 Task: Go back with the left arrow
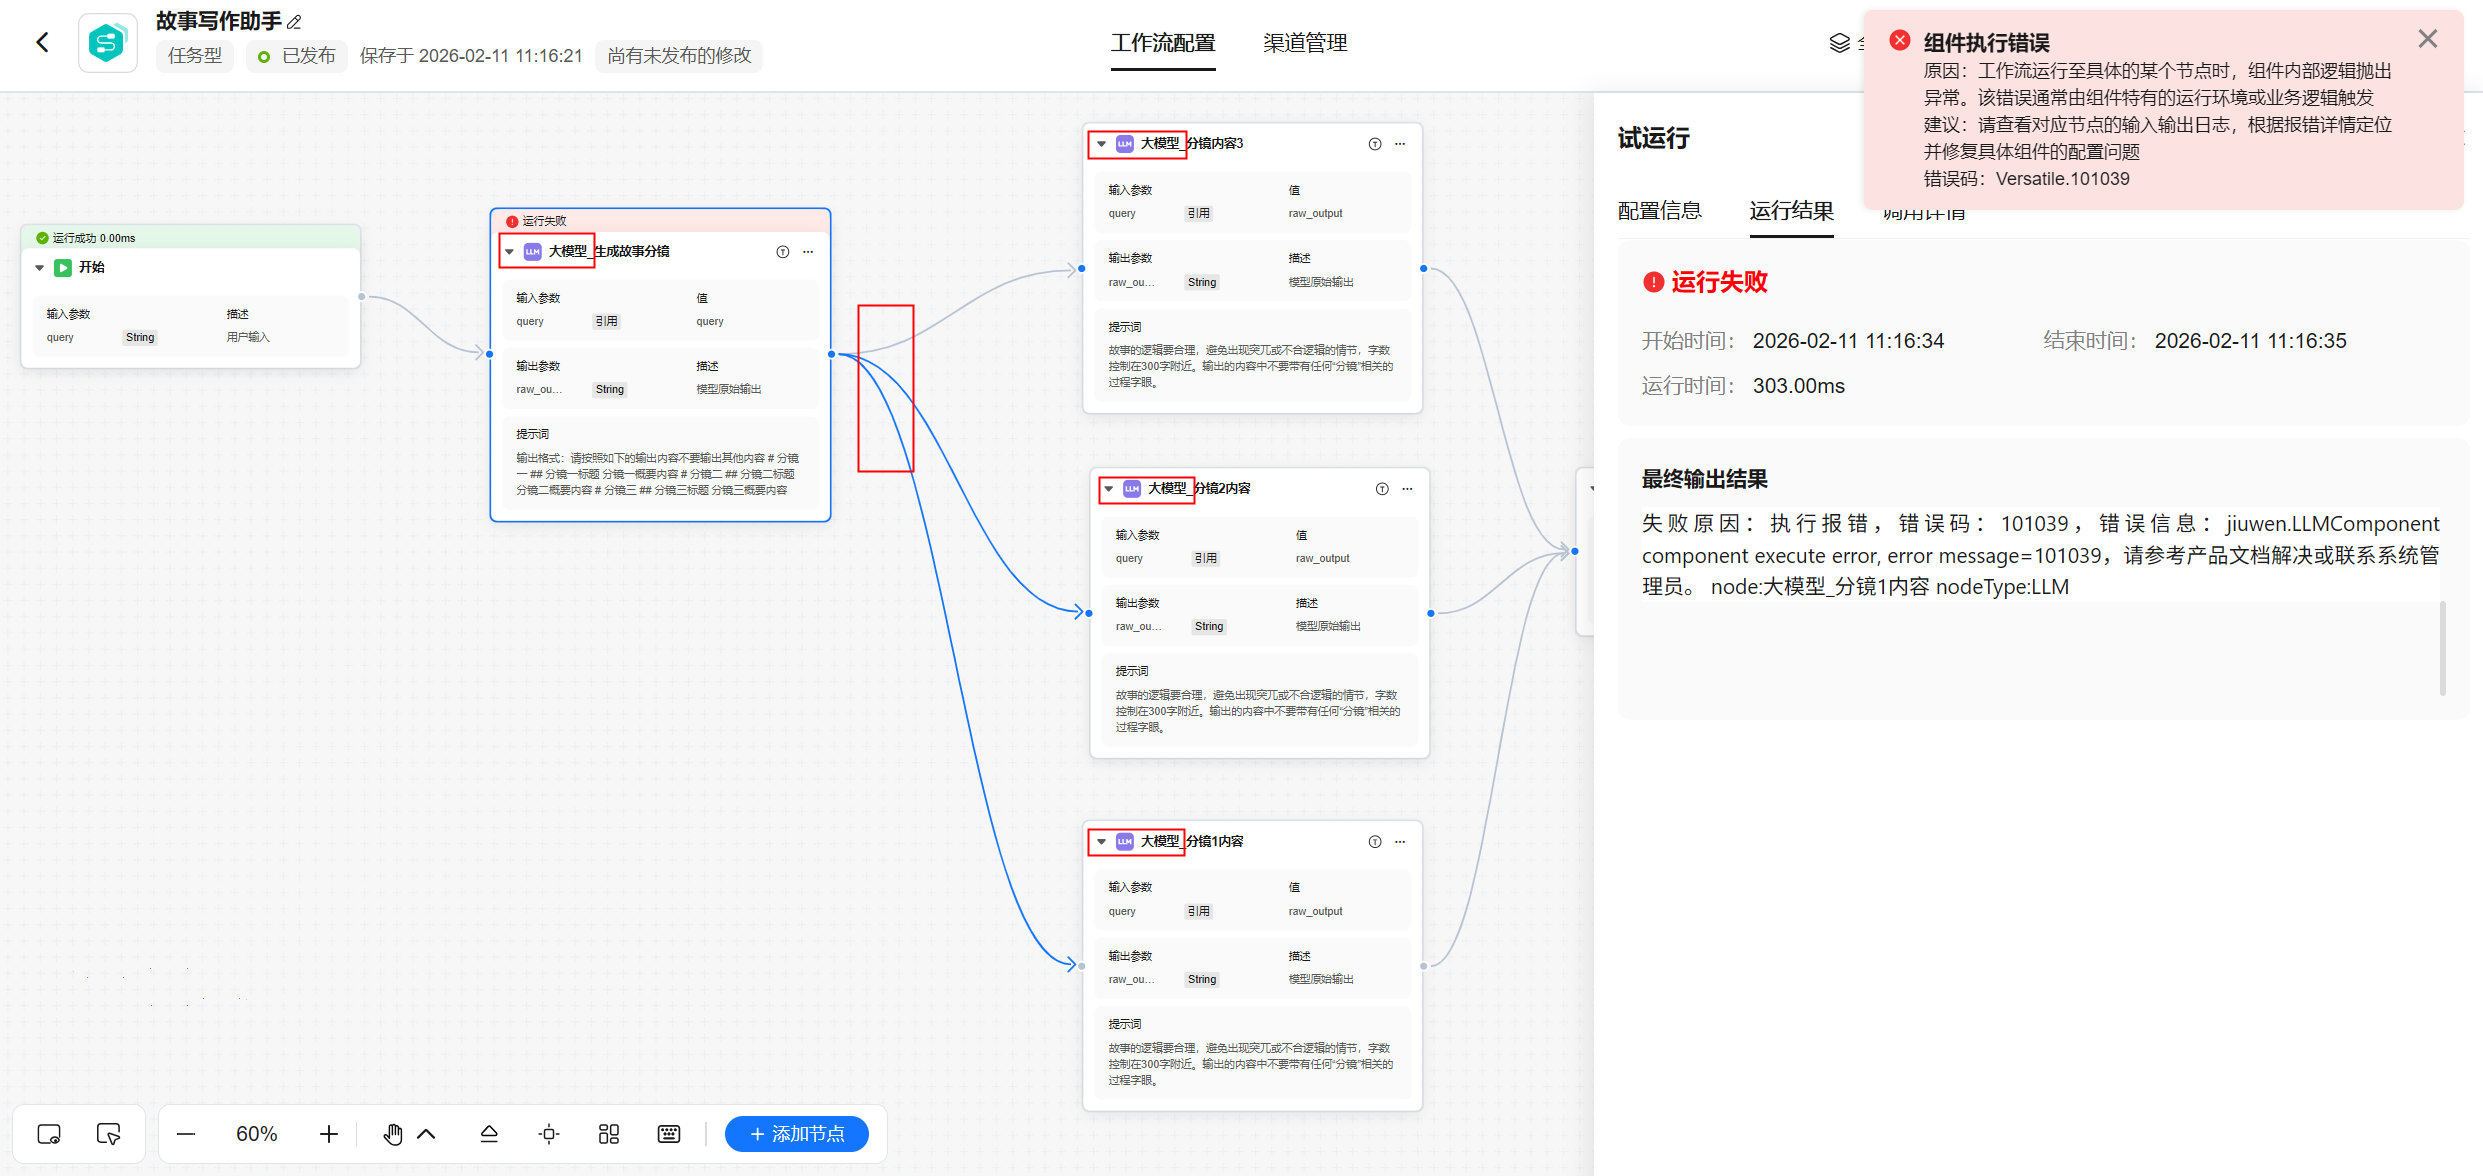point(42,42)
